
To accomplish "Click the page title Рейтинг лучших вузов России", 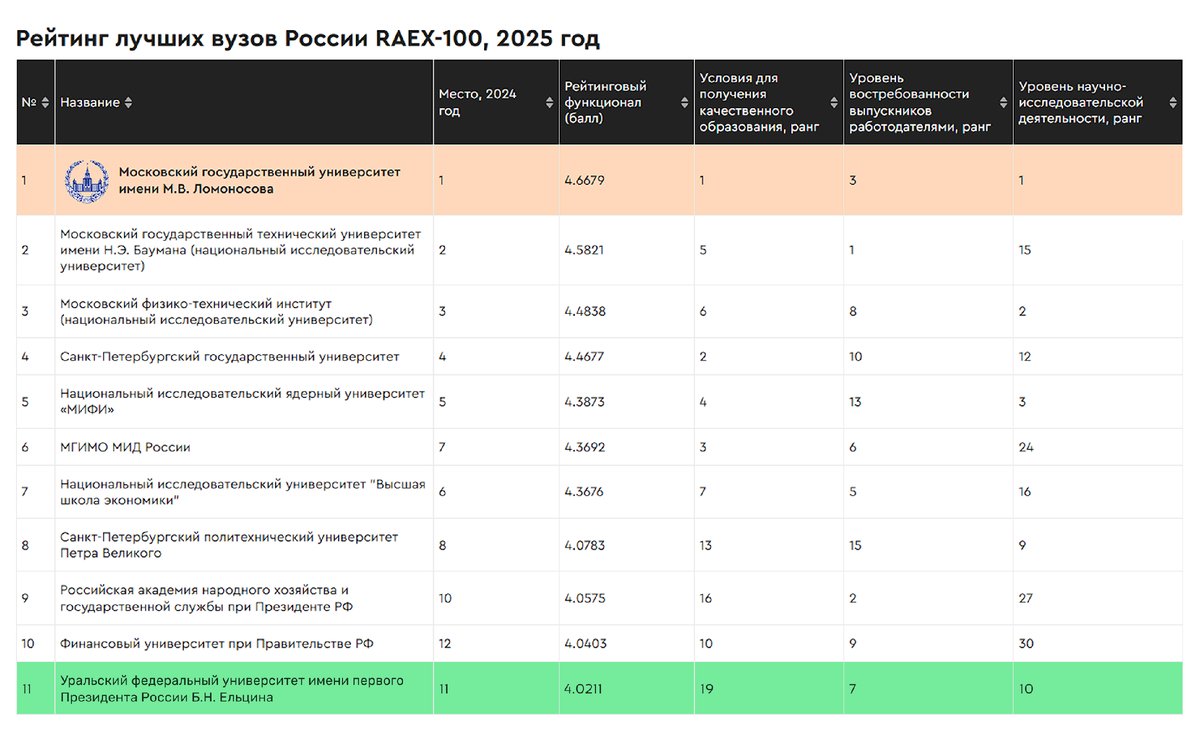I will click(x=308, y=39).
